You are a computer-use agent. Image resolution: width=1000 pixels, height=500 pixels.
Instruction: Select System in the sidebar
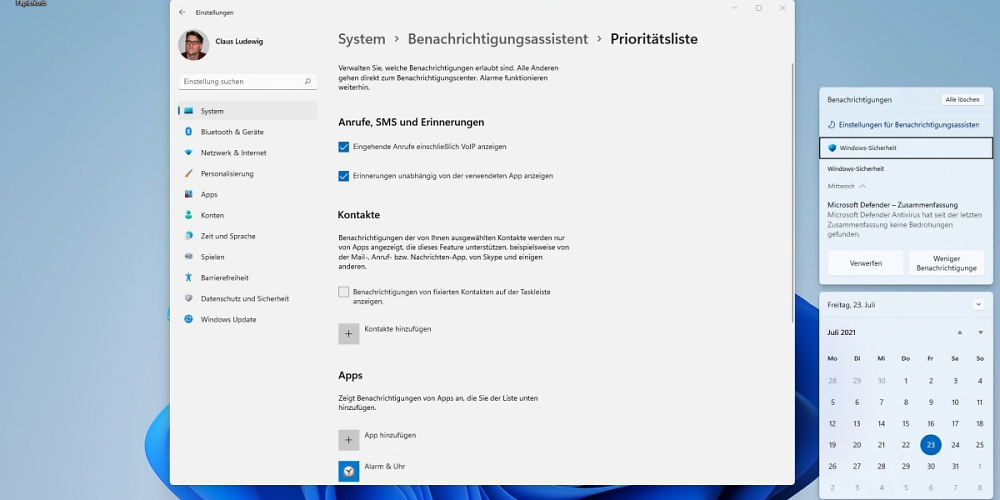(248, 111)
